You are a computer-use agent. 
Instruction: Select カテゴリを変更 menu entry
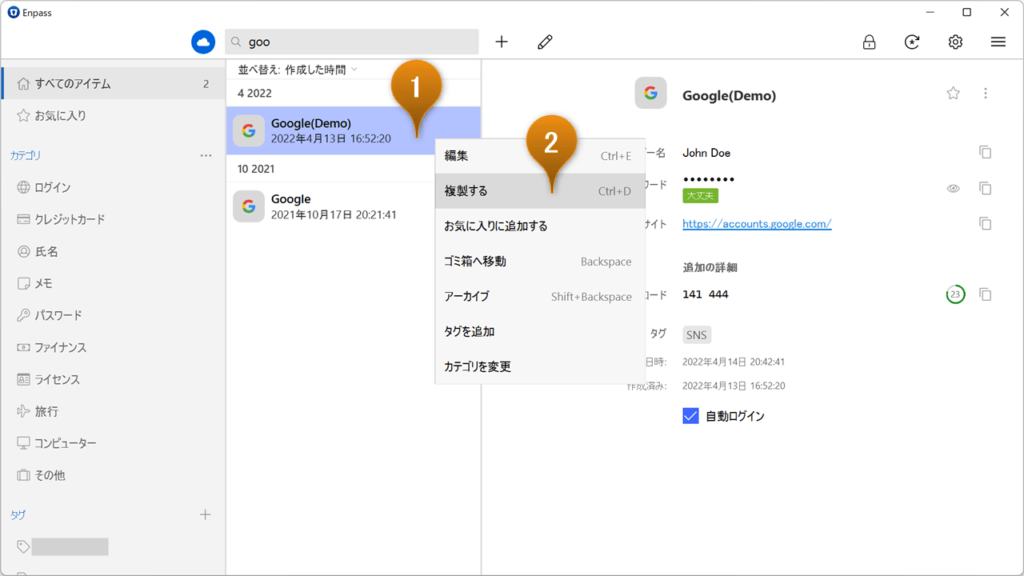(x=540, y=366)
